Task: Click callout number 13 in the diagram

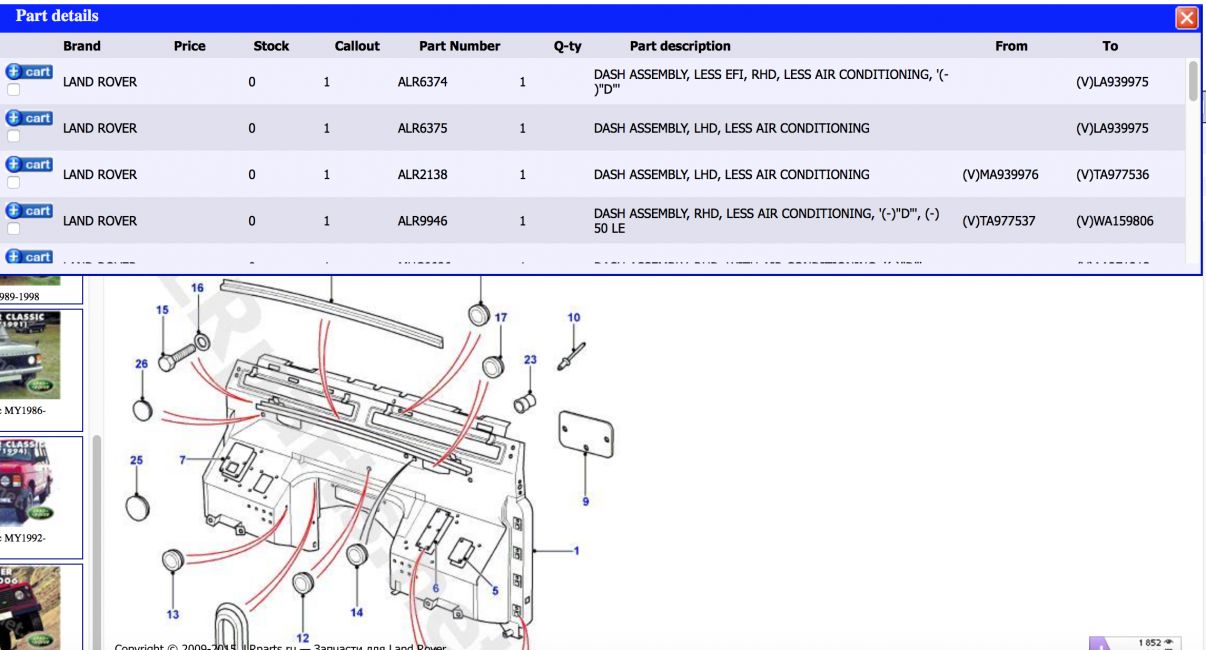Action: click(173, 614)
